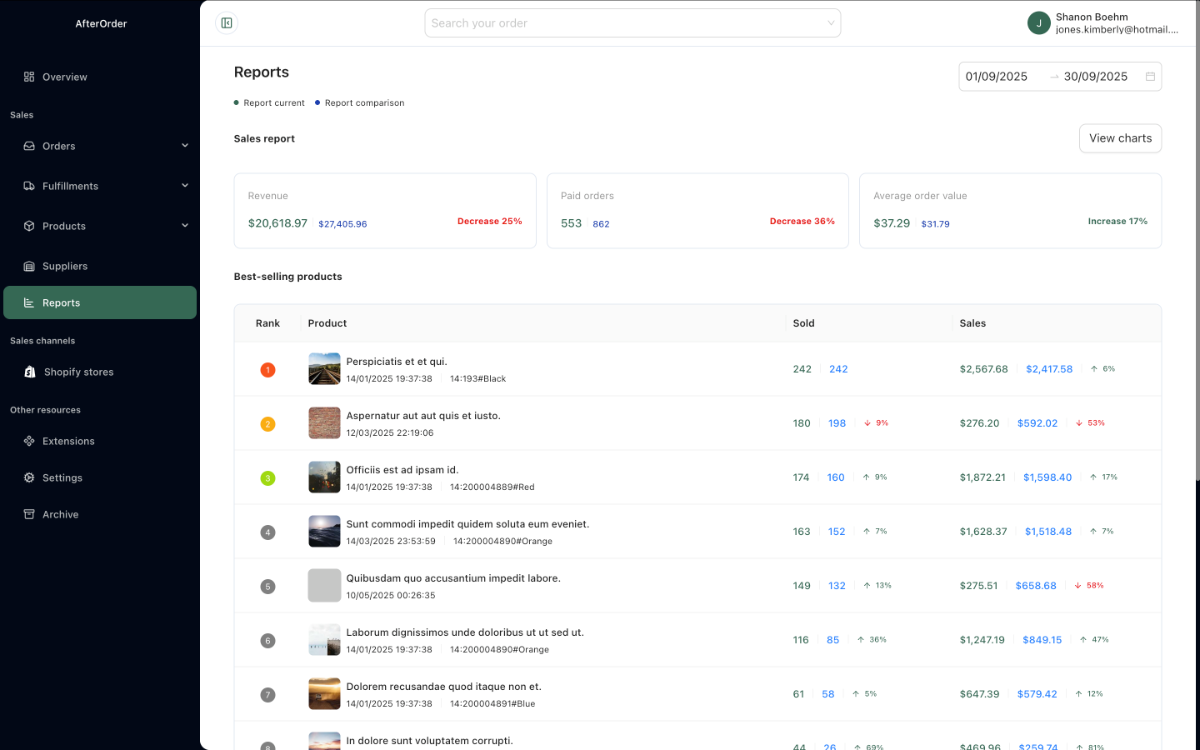Click the Shopify stores bag icon
1200x750 pixels.
pyautogui.click(x=30, y=372)
